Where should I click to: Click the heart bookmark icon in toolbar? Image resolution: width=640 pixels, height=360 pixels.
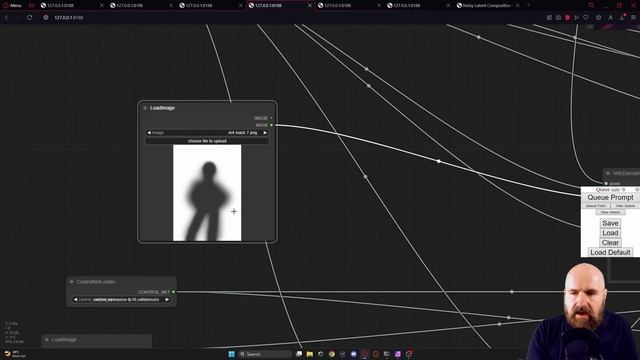(586, 18)
